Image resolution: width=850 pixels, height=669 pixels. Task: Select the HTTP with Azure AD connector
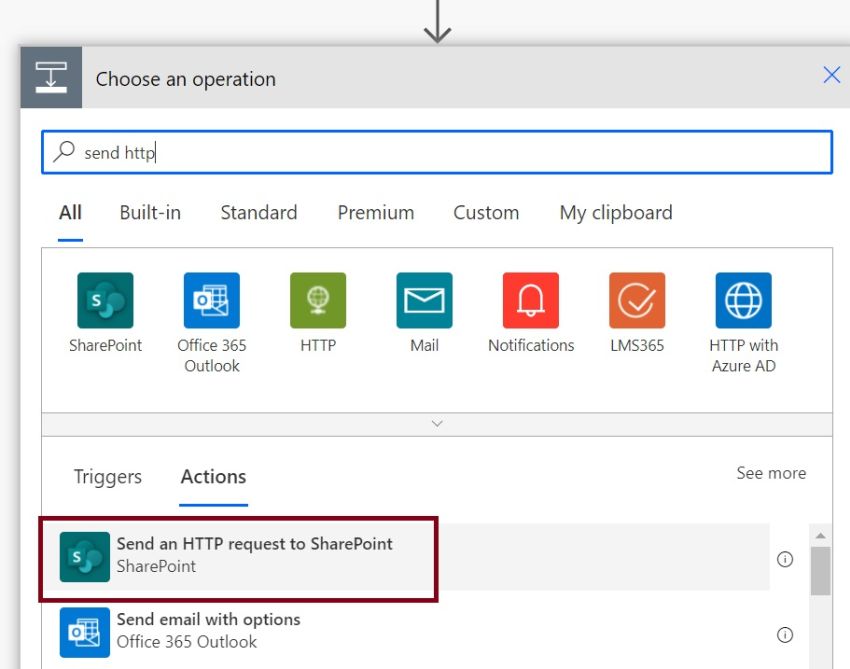(x=744, y=300)
